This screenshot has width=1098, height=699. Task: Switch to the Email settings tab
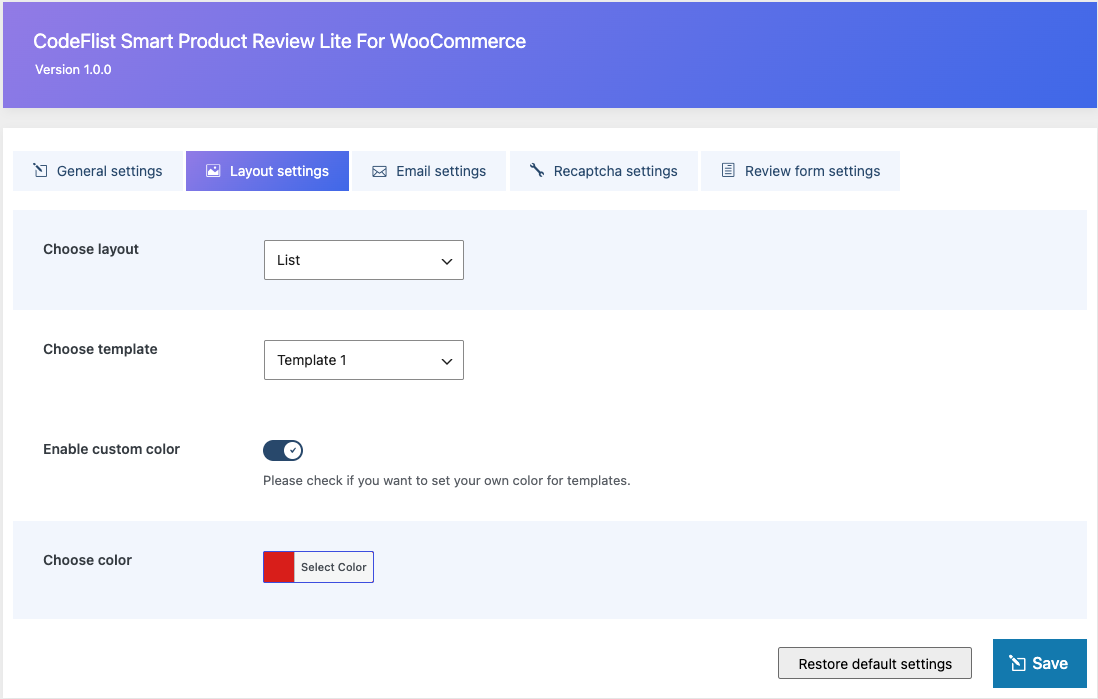tap(429, 171)
